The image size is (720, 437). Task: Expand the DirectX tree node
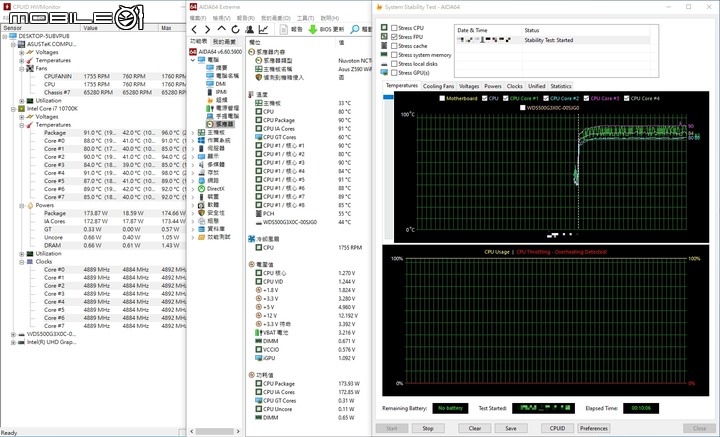pos(193,189)
